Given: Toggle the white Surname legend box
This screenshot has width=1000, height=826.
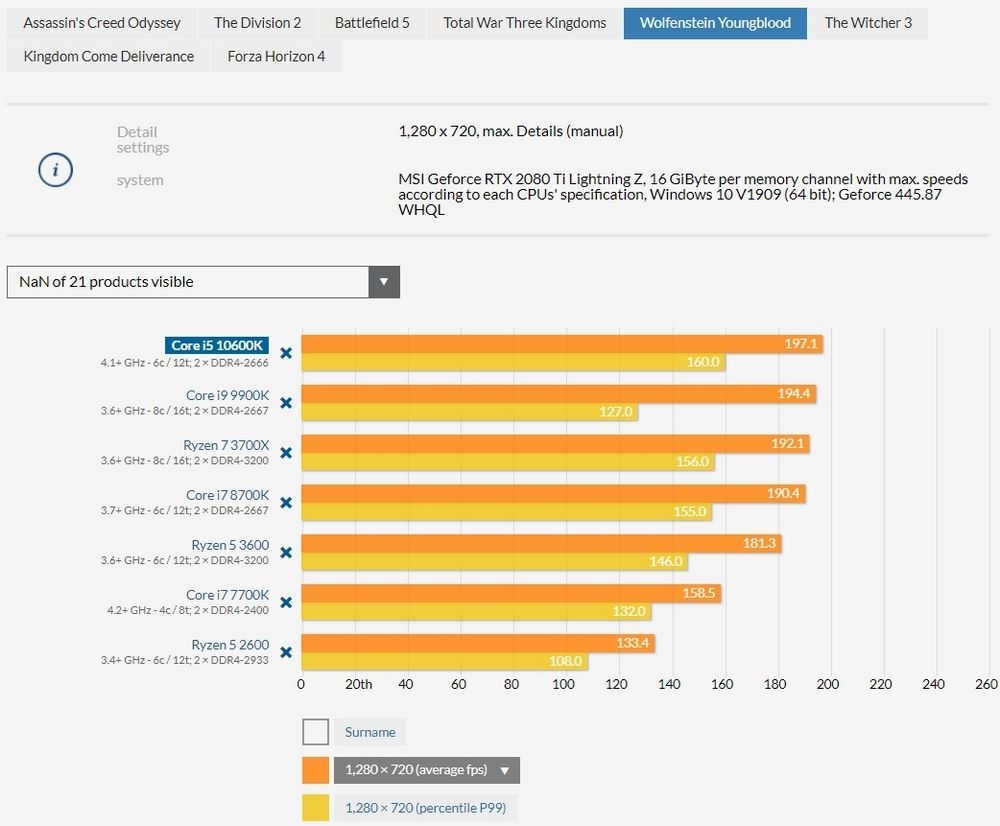Looking at the screenshot, I should [x=315, y=732].
